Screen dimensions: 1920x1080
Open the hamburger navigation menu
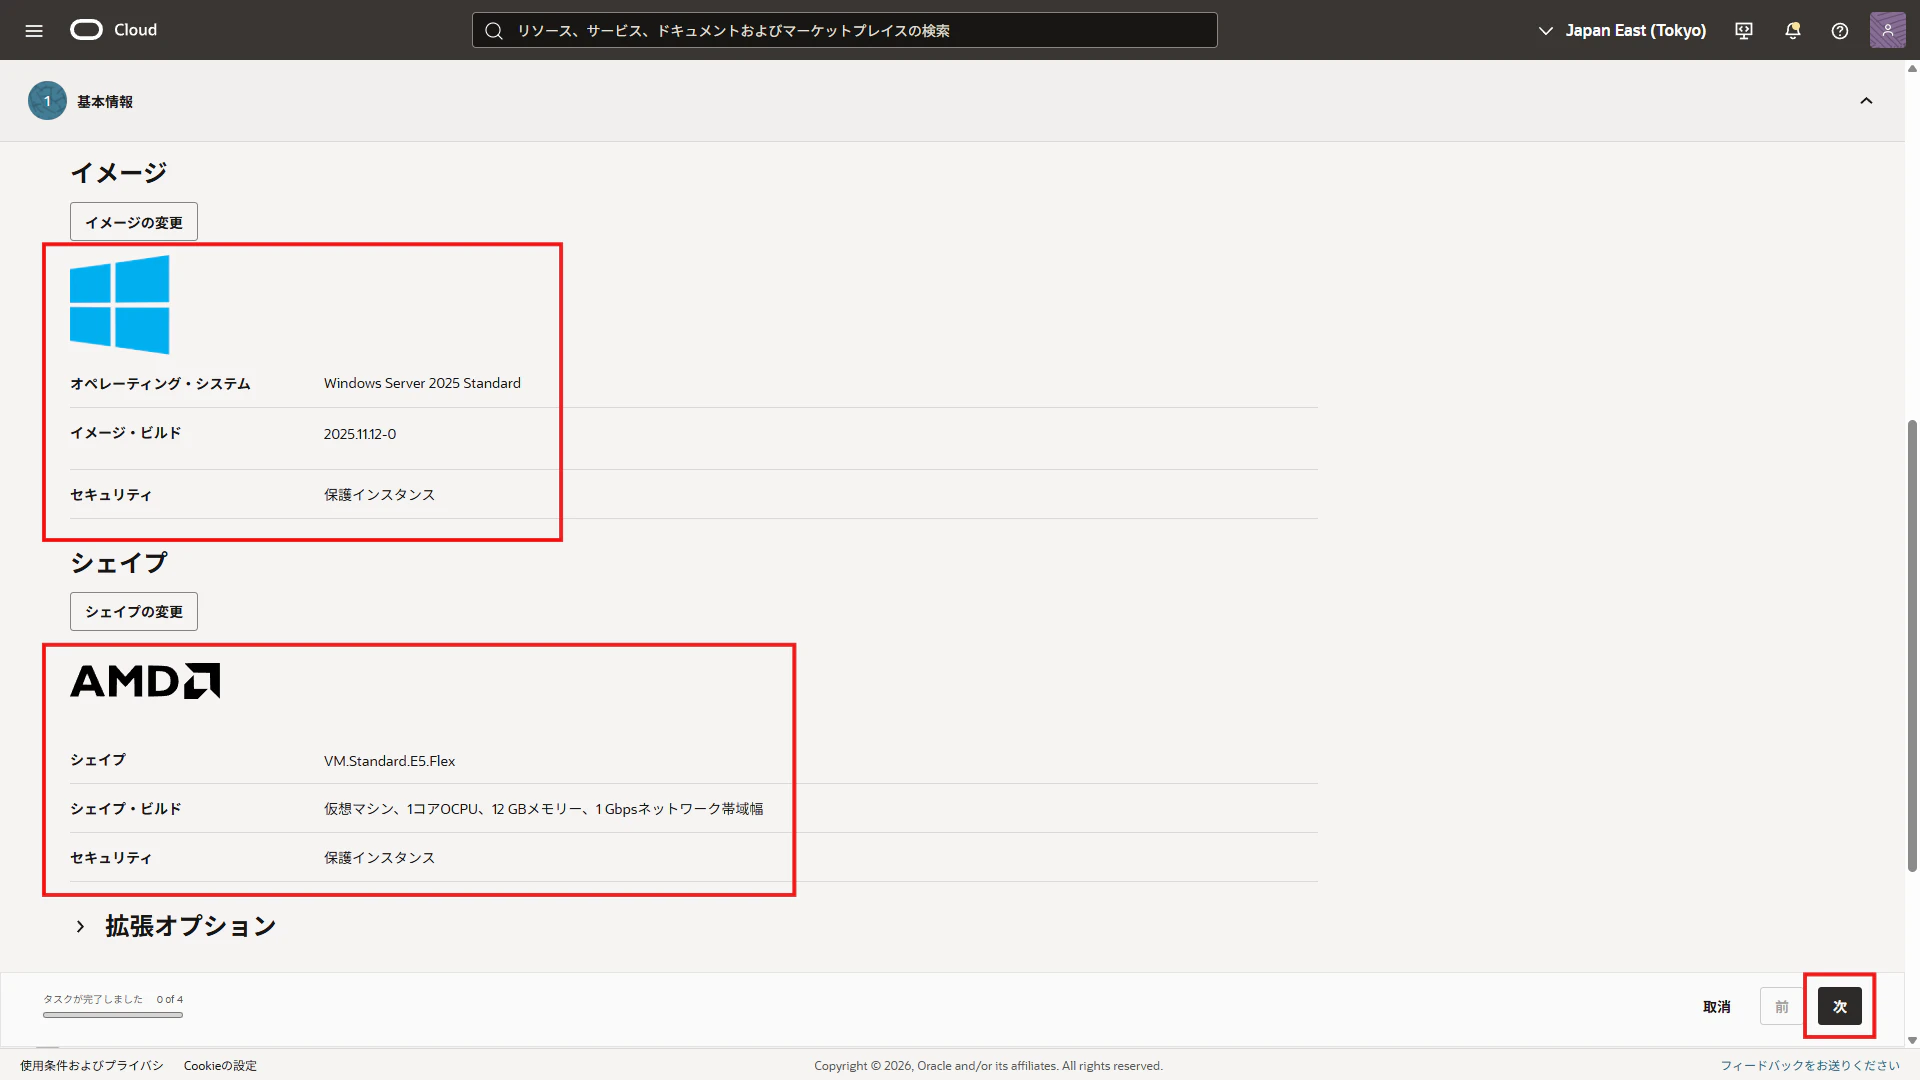[x=34, y=30]
